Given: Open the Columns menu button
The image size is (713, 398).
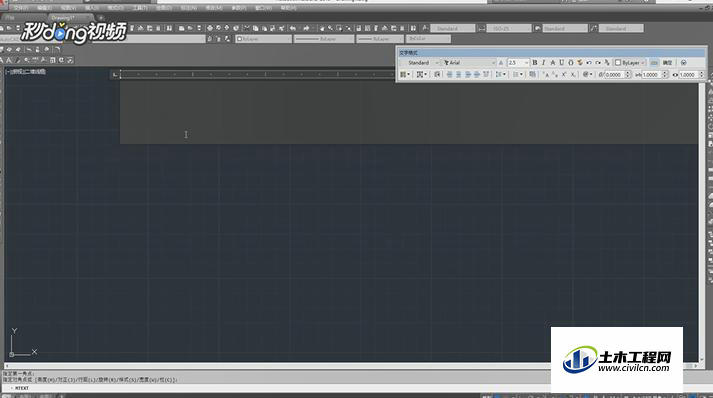Looking at the screenshot, I should [405, 75].
